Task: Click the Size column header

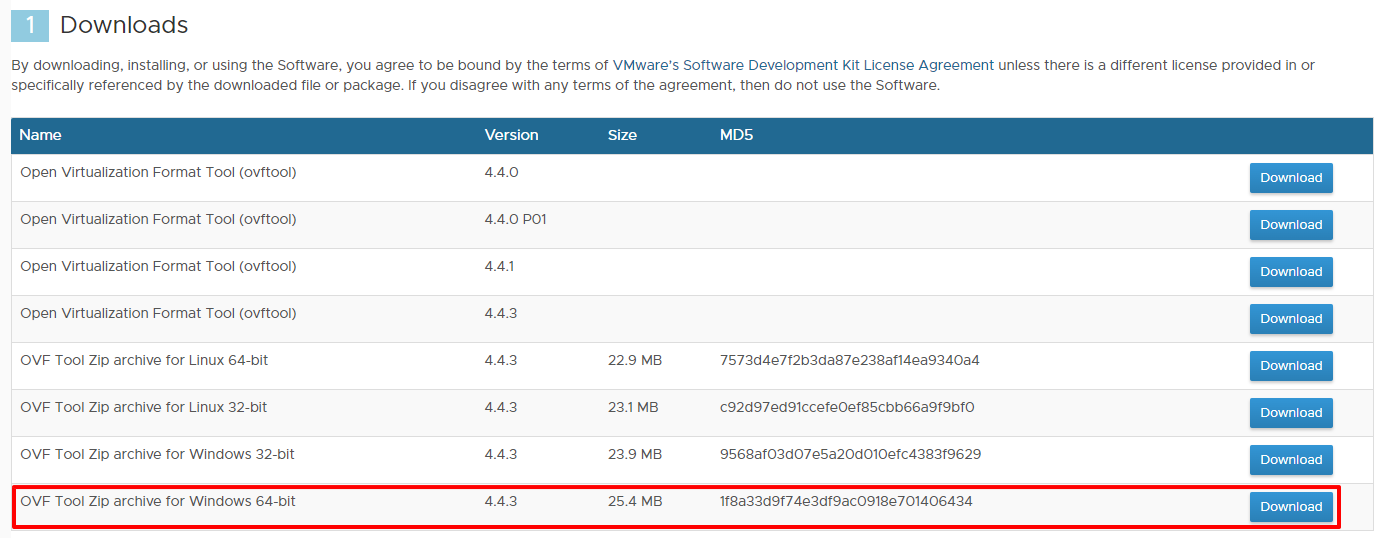Action: 622,135
